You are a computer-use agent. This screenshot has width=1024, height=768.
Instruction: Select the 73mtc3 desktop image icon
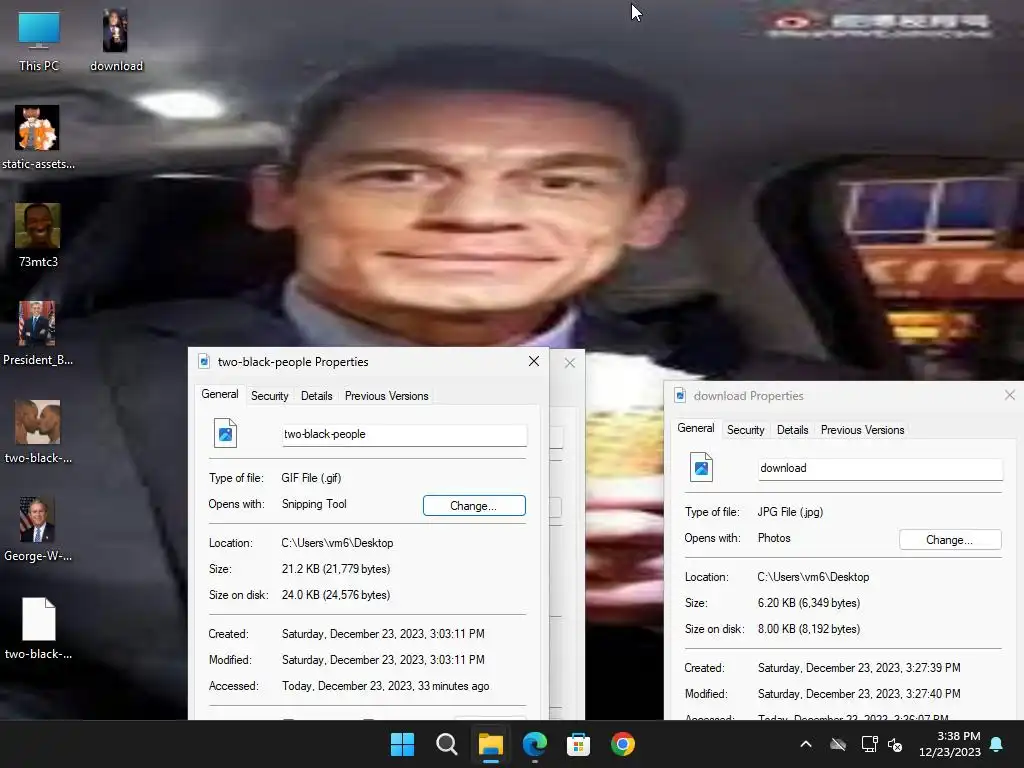38,236
